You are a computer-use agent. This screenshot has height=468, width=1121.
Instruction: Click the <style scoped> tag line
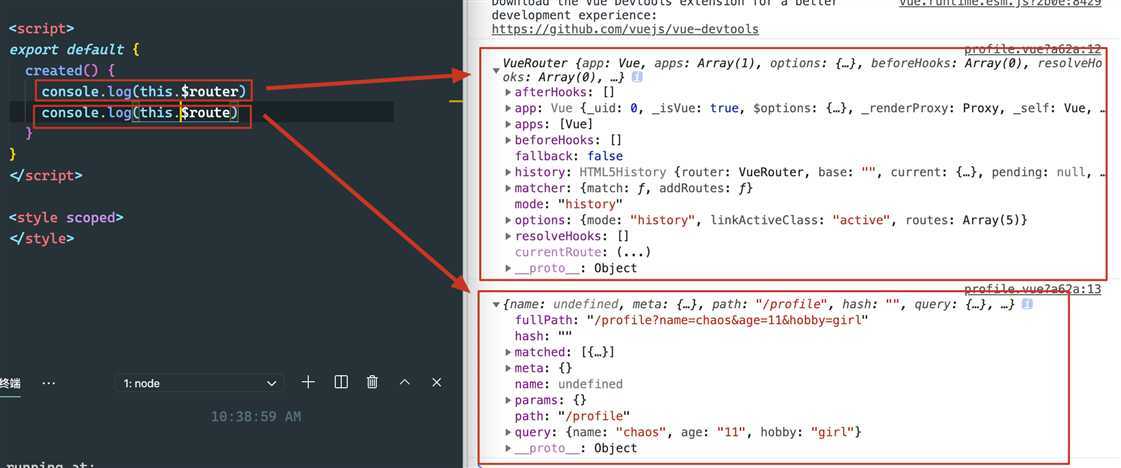click(66, 218)
